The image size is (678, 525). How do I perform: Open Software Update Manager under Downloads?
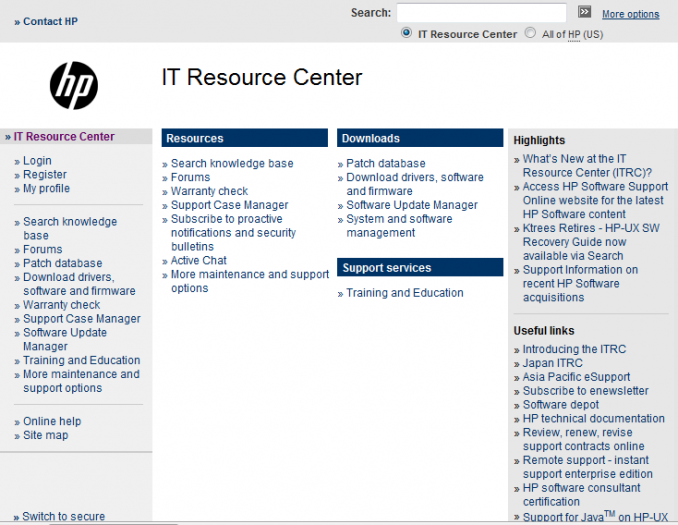click(x=412, y=205)
